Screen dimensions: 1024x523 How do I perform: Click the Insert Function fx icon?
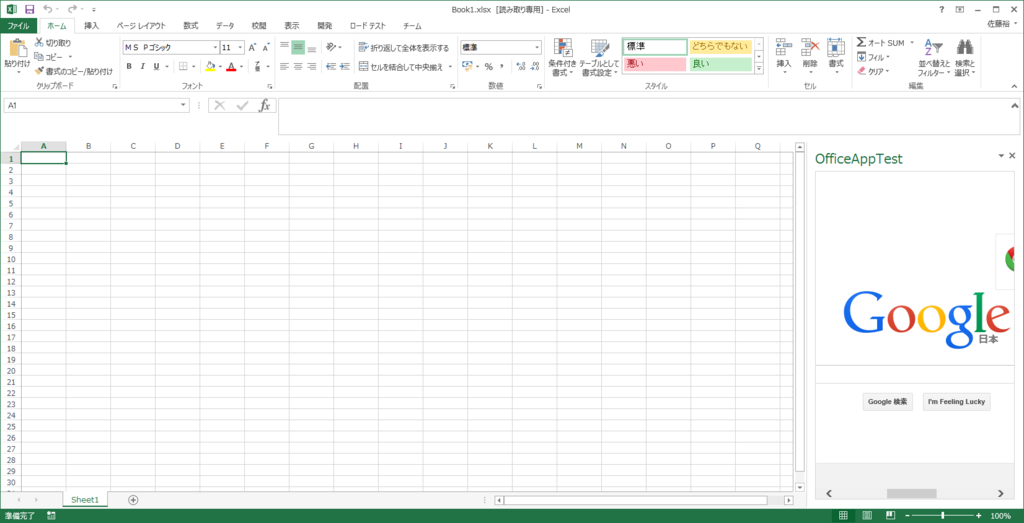tap(264, 106)
